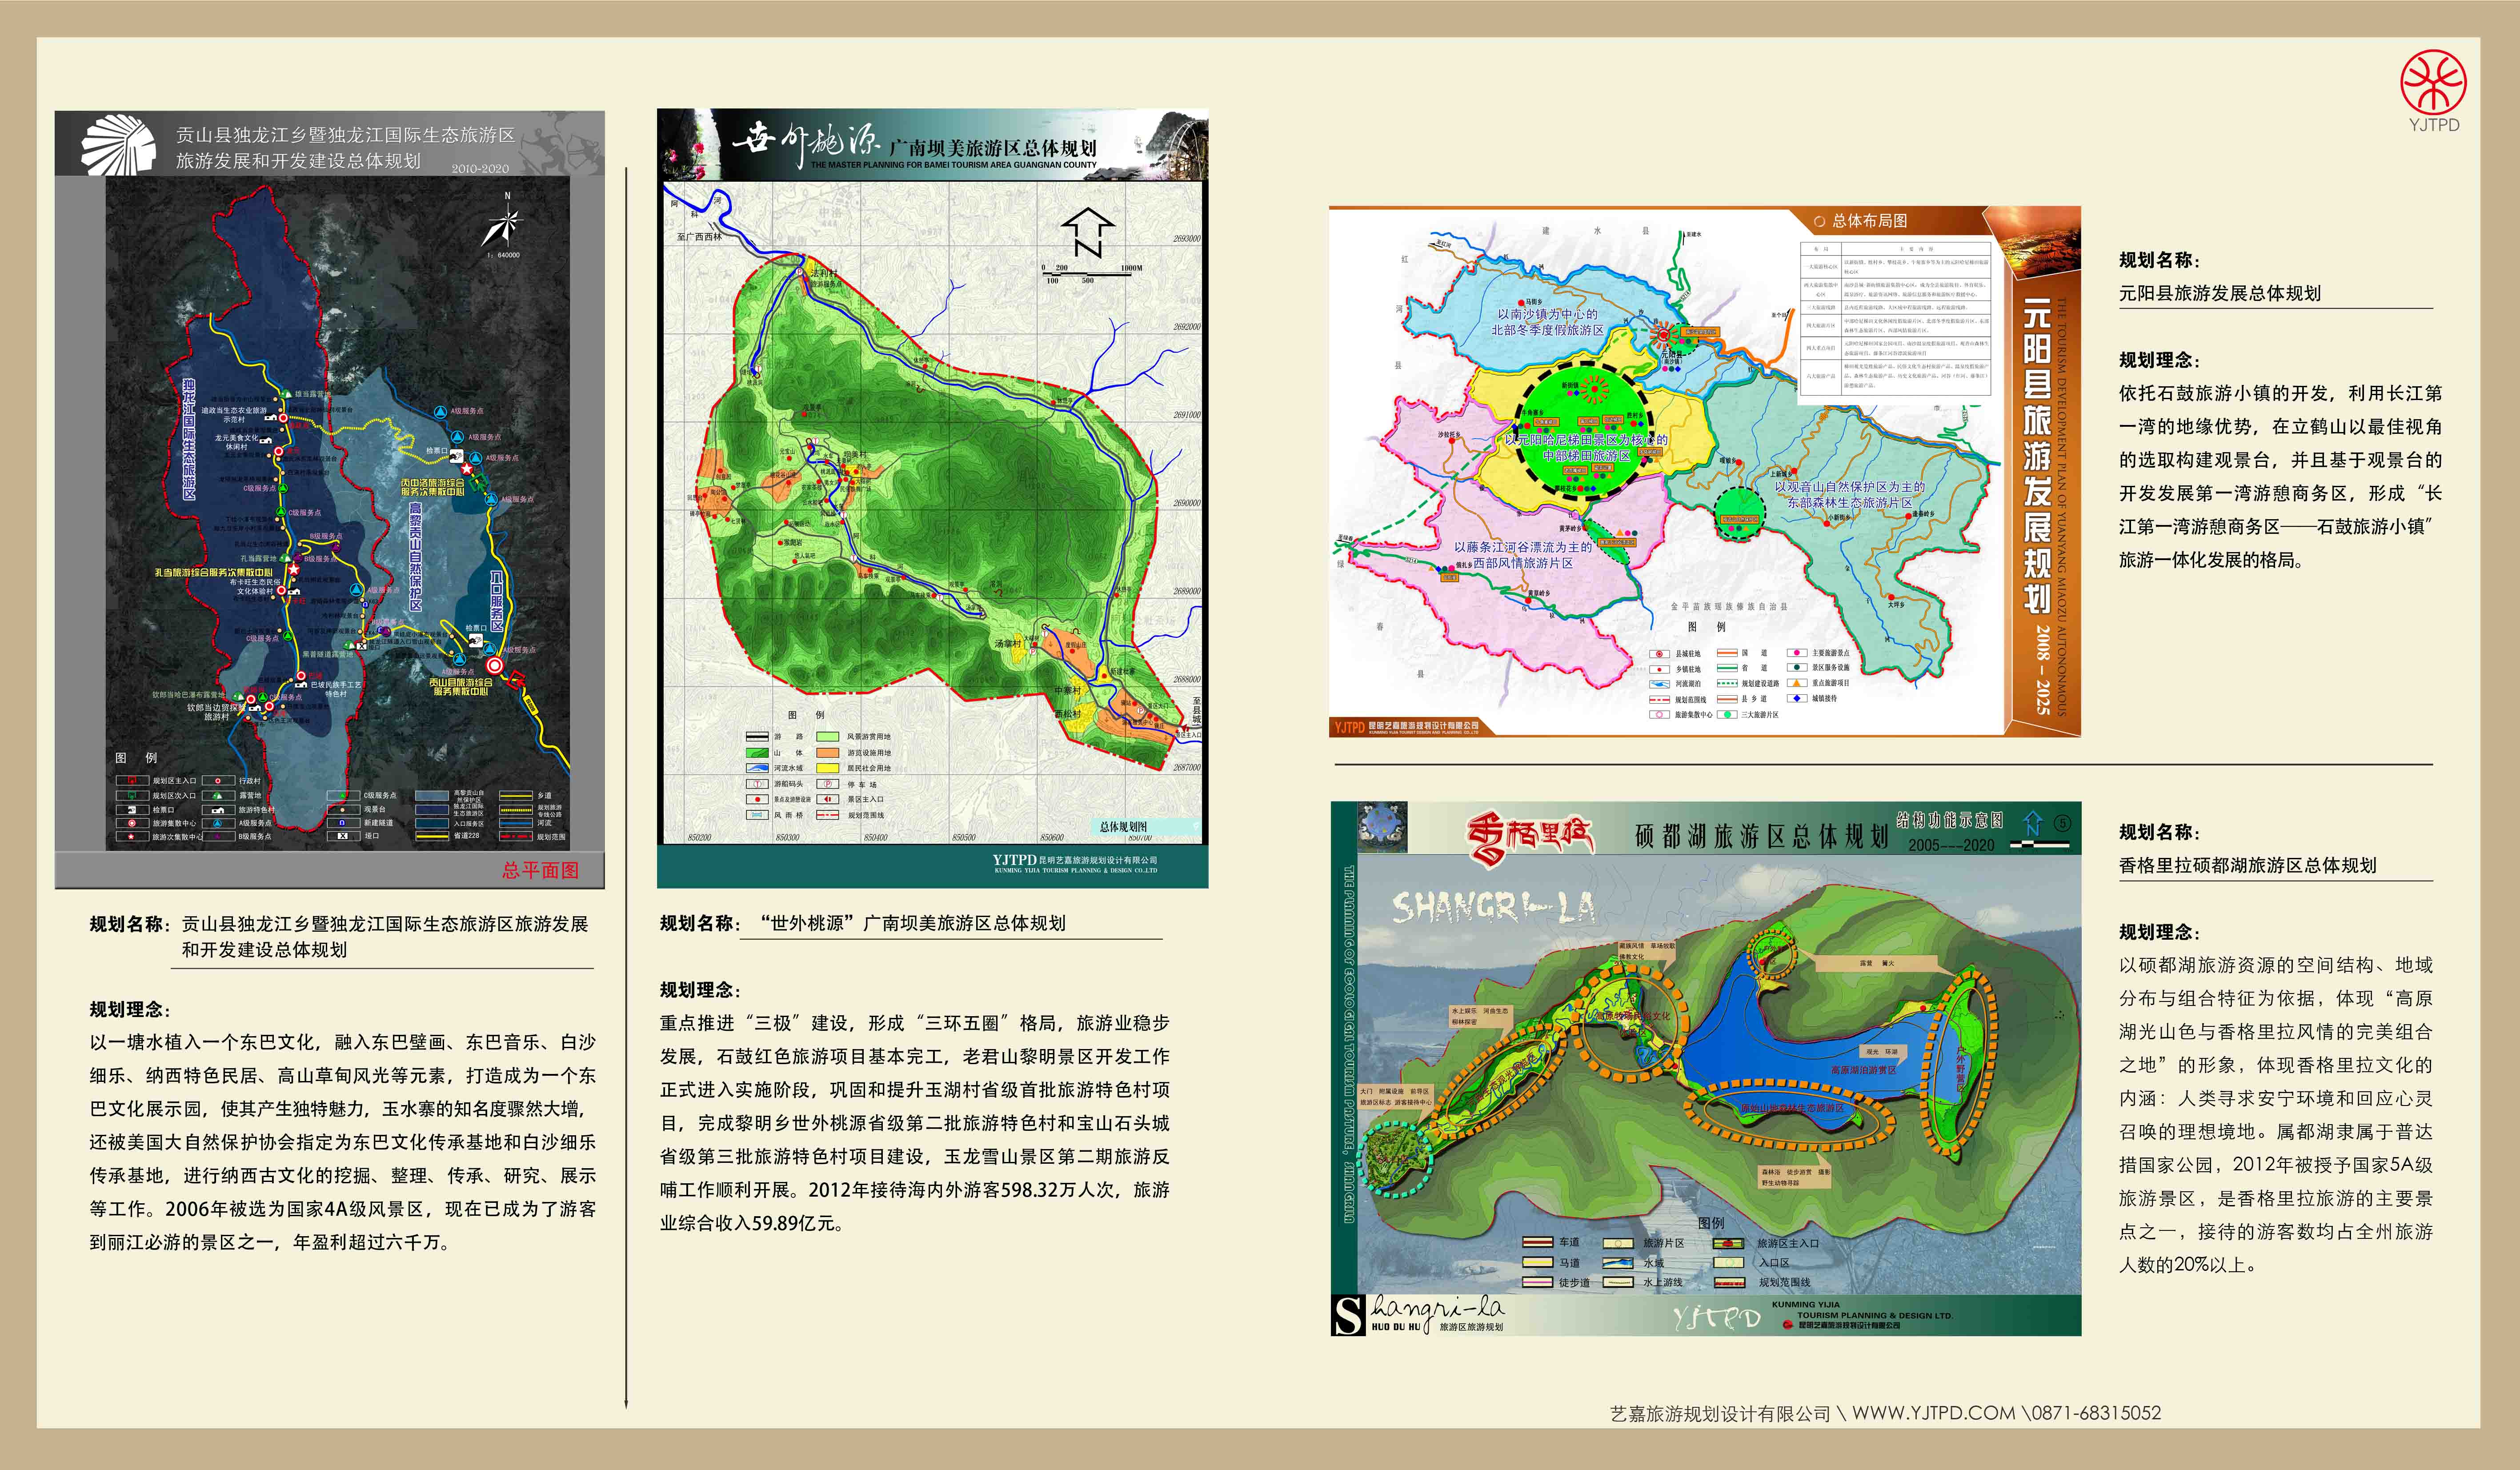Click the 高黎贡山自然保护区 vertical map label
The image size is (2520, 1470).
tap(416, 556)
